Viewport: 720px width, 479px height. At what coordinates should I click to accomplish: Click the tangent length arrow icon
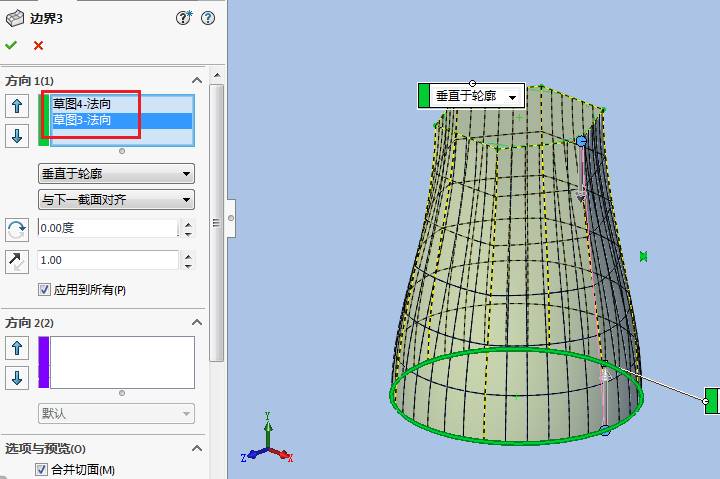tap(17, 262)
